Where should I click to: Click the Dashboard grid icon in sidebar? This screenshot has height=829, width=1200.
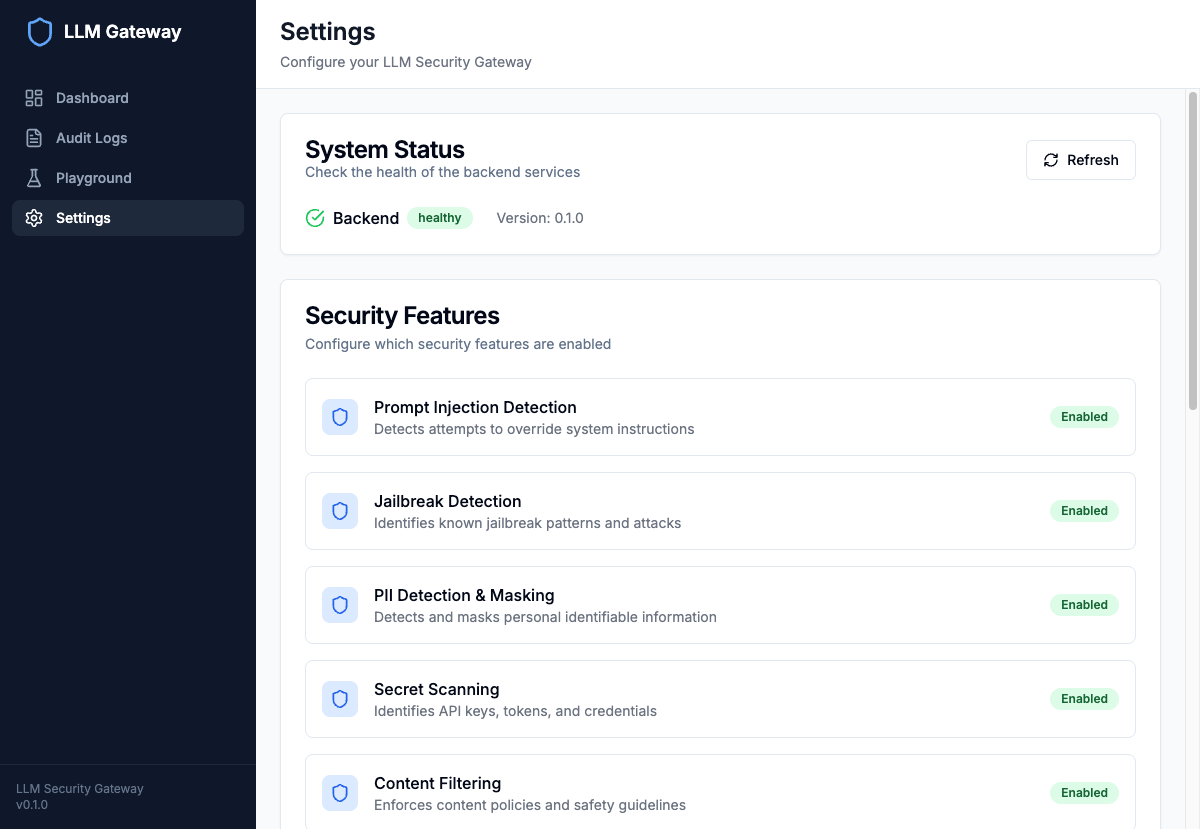click(x=34, y=98)
